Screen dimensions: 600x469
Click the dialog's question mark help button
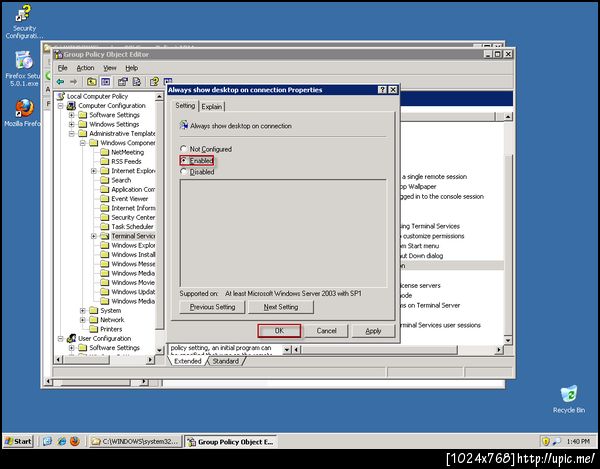(x=382, y=90)
